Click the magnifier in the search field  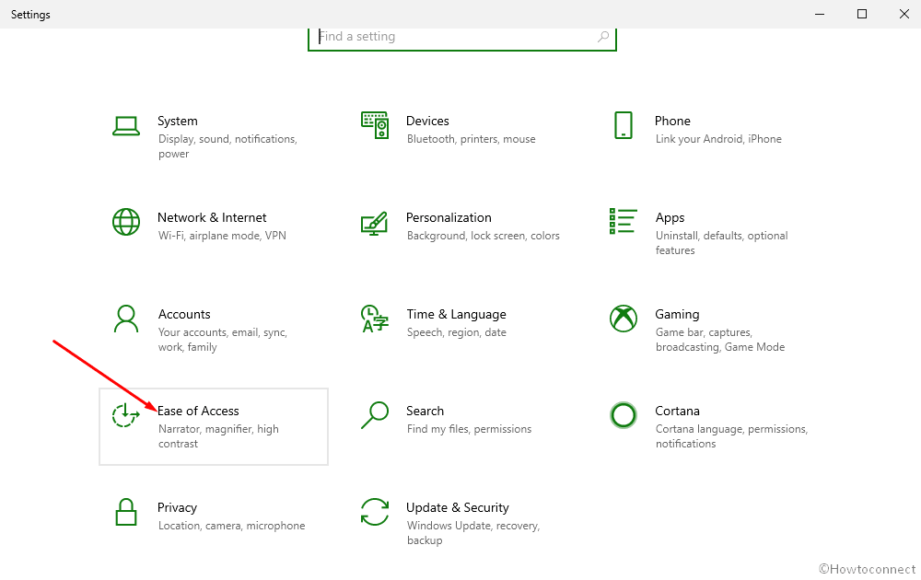pyautogui.click(x=603, y=37)
